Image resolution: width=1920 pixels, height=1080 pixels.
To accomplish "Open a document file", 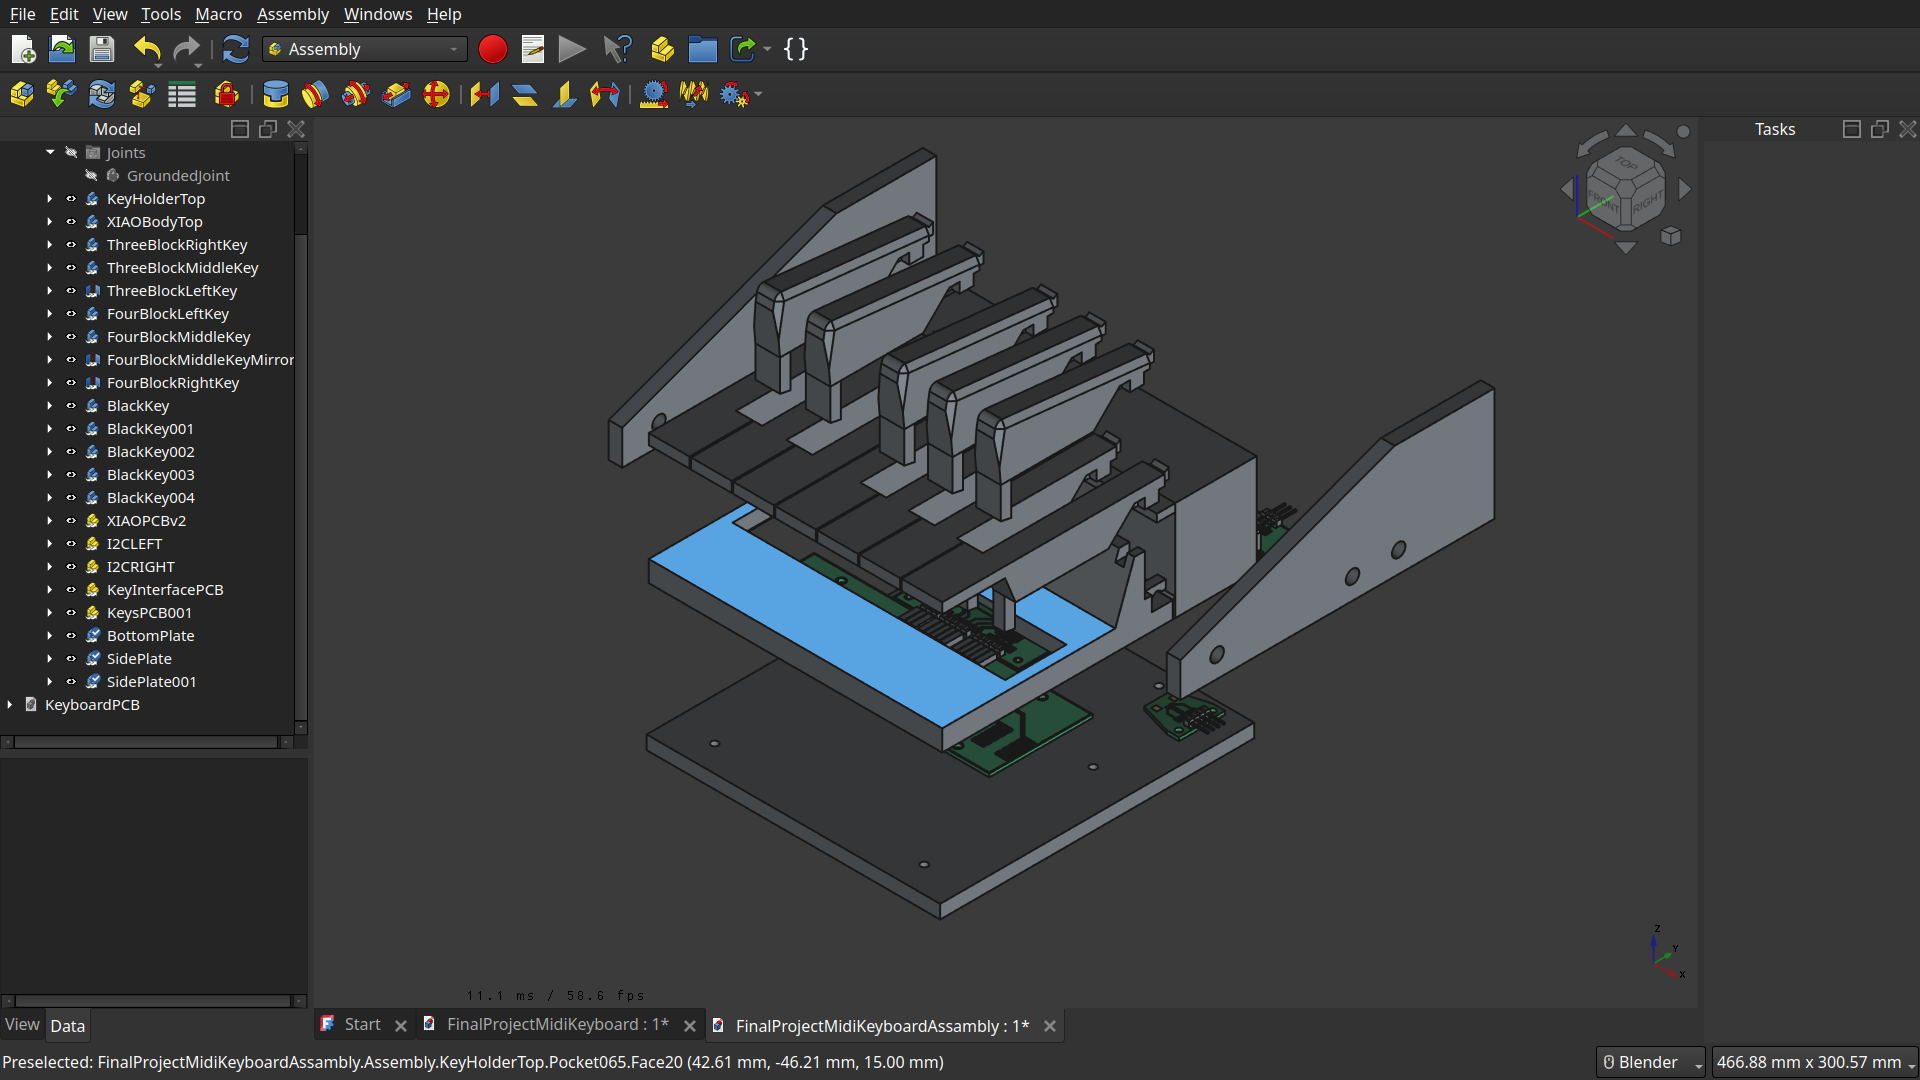I will (62, 49).
